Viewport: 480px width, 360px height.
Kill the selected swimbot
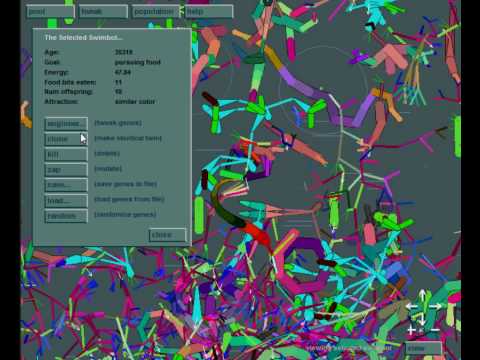point(66,154)
